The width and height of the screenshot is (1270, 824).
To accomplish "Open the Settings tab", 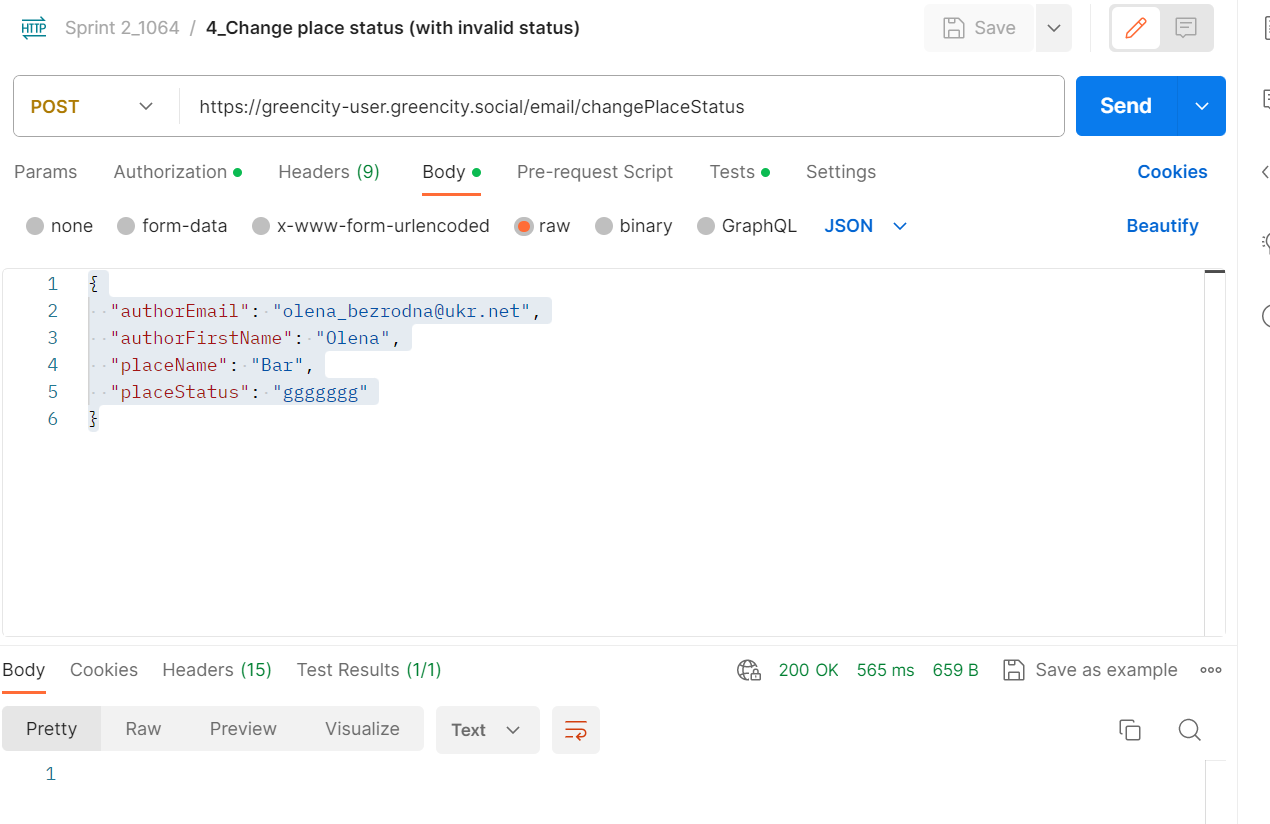I will pos(841,172).
